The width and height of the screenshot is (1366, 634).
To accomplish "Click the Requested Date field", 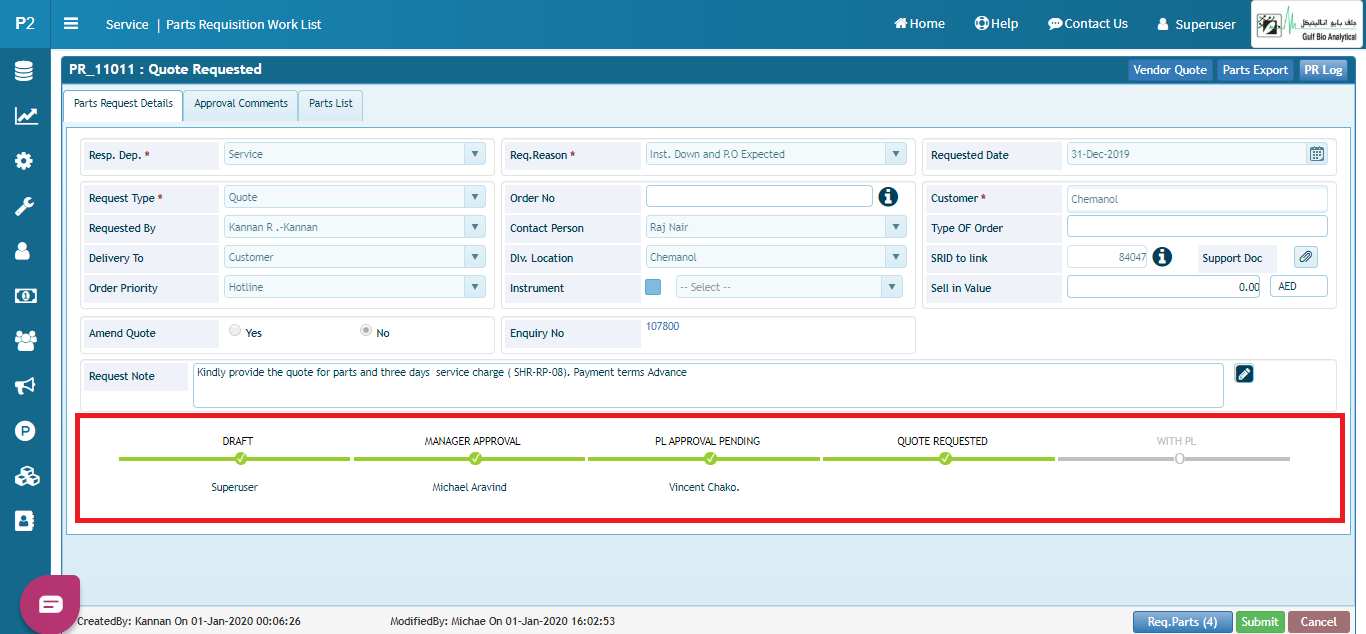I will coord(1186,154).
